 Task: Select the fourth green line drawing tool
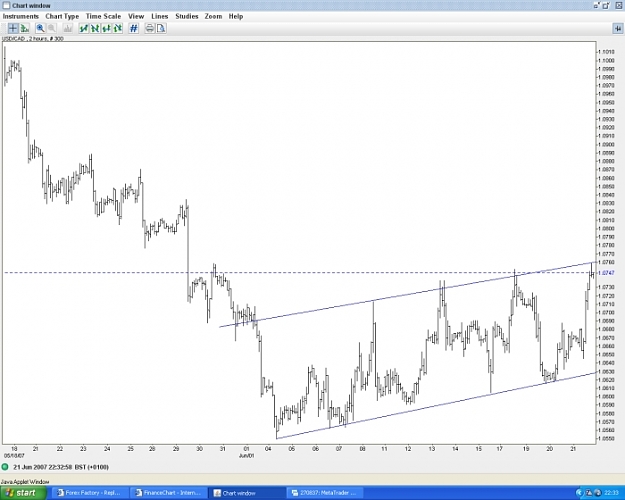[x=118, y=28]
